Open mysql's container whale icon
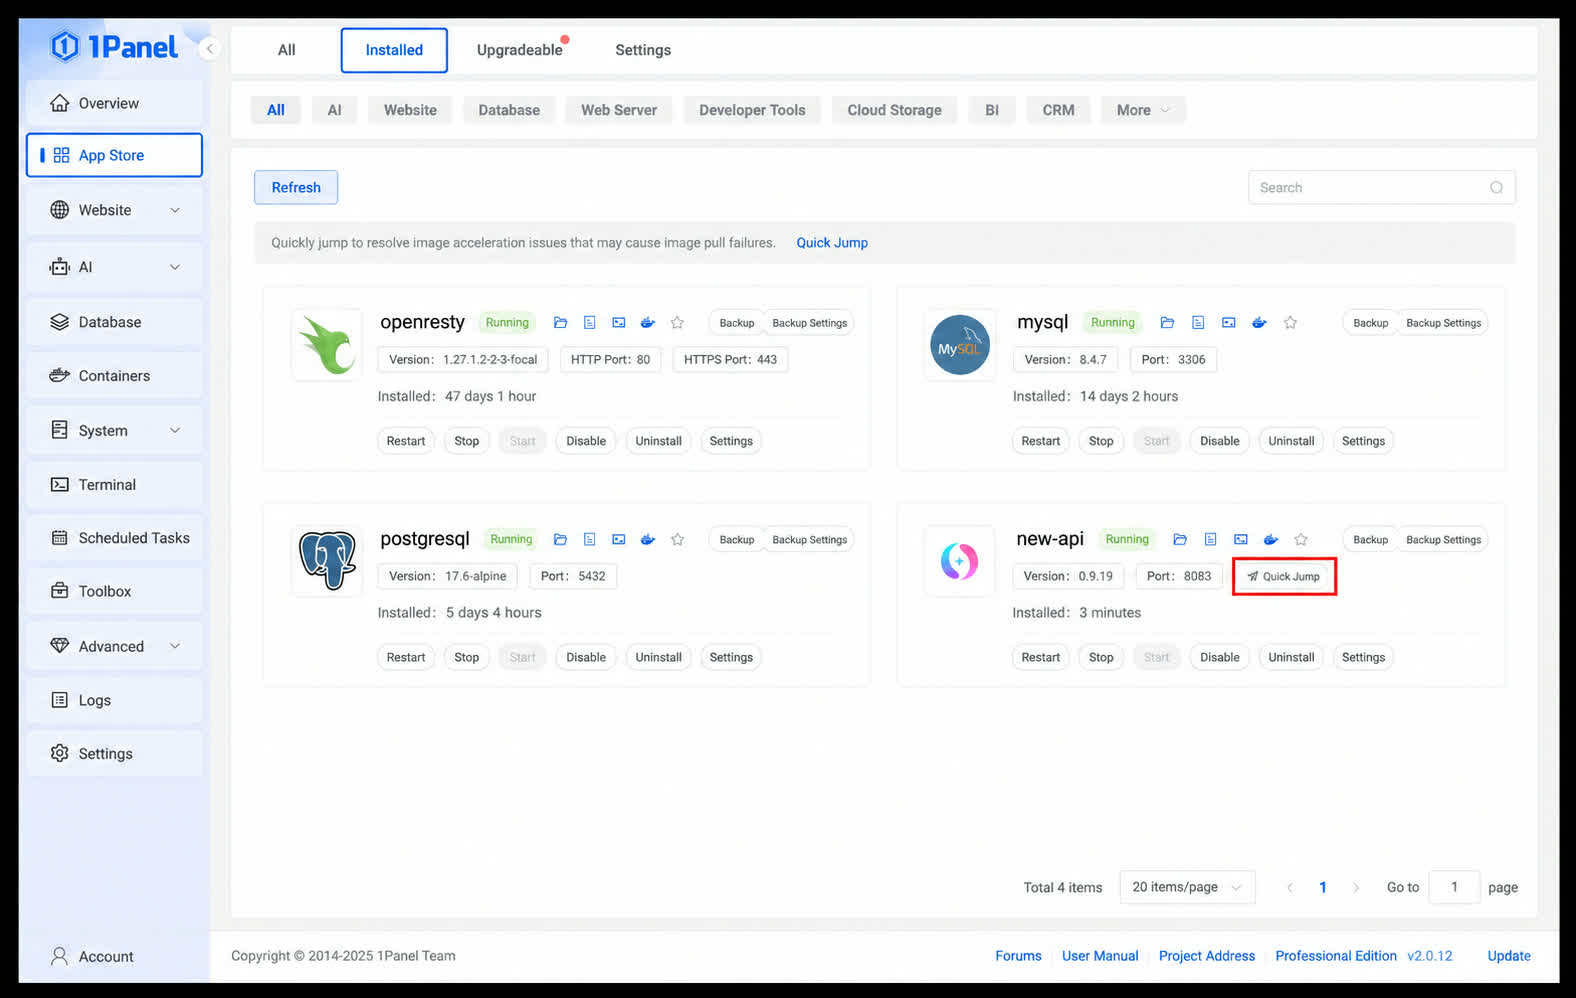This screenshot has height=998, width=1576. tap(1259, 323)
